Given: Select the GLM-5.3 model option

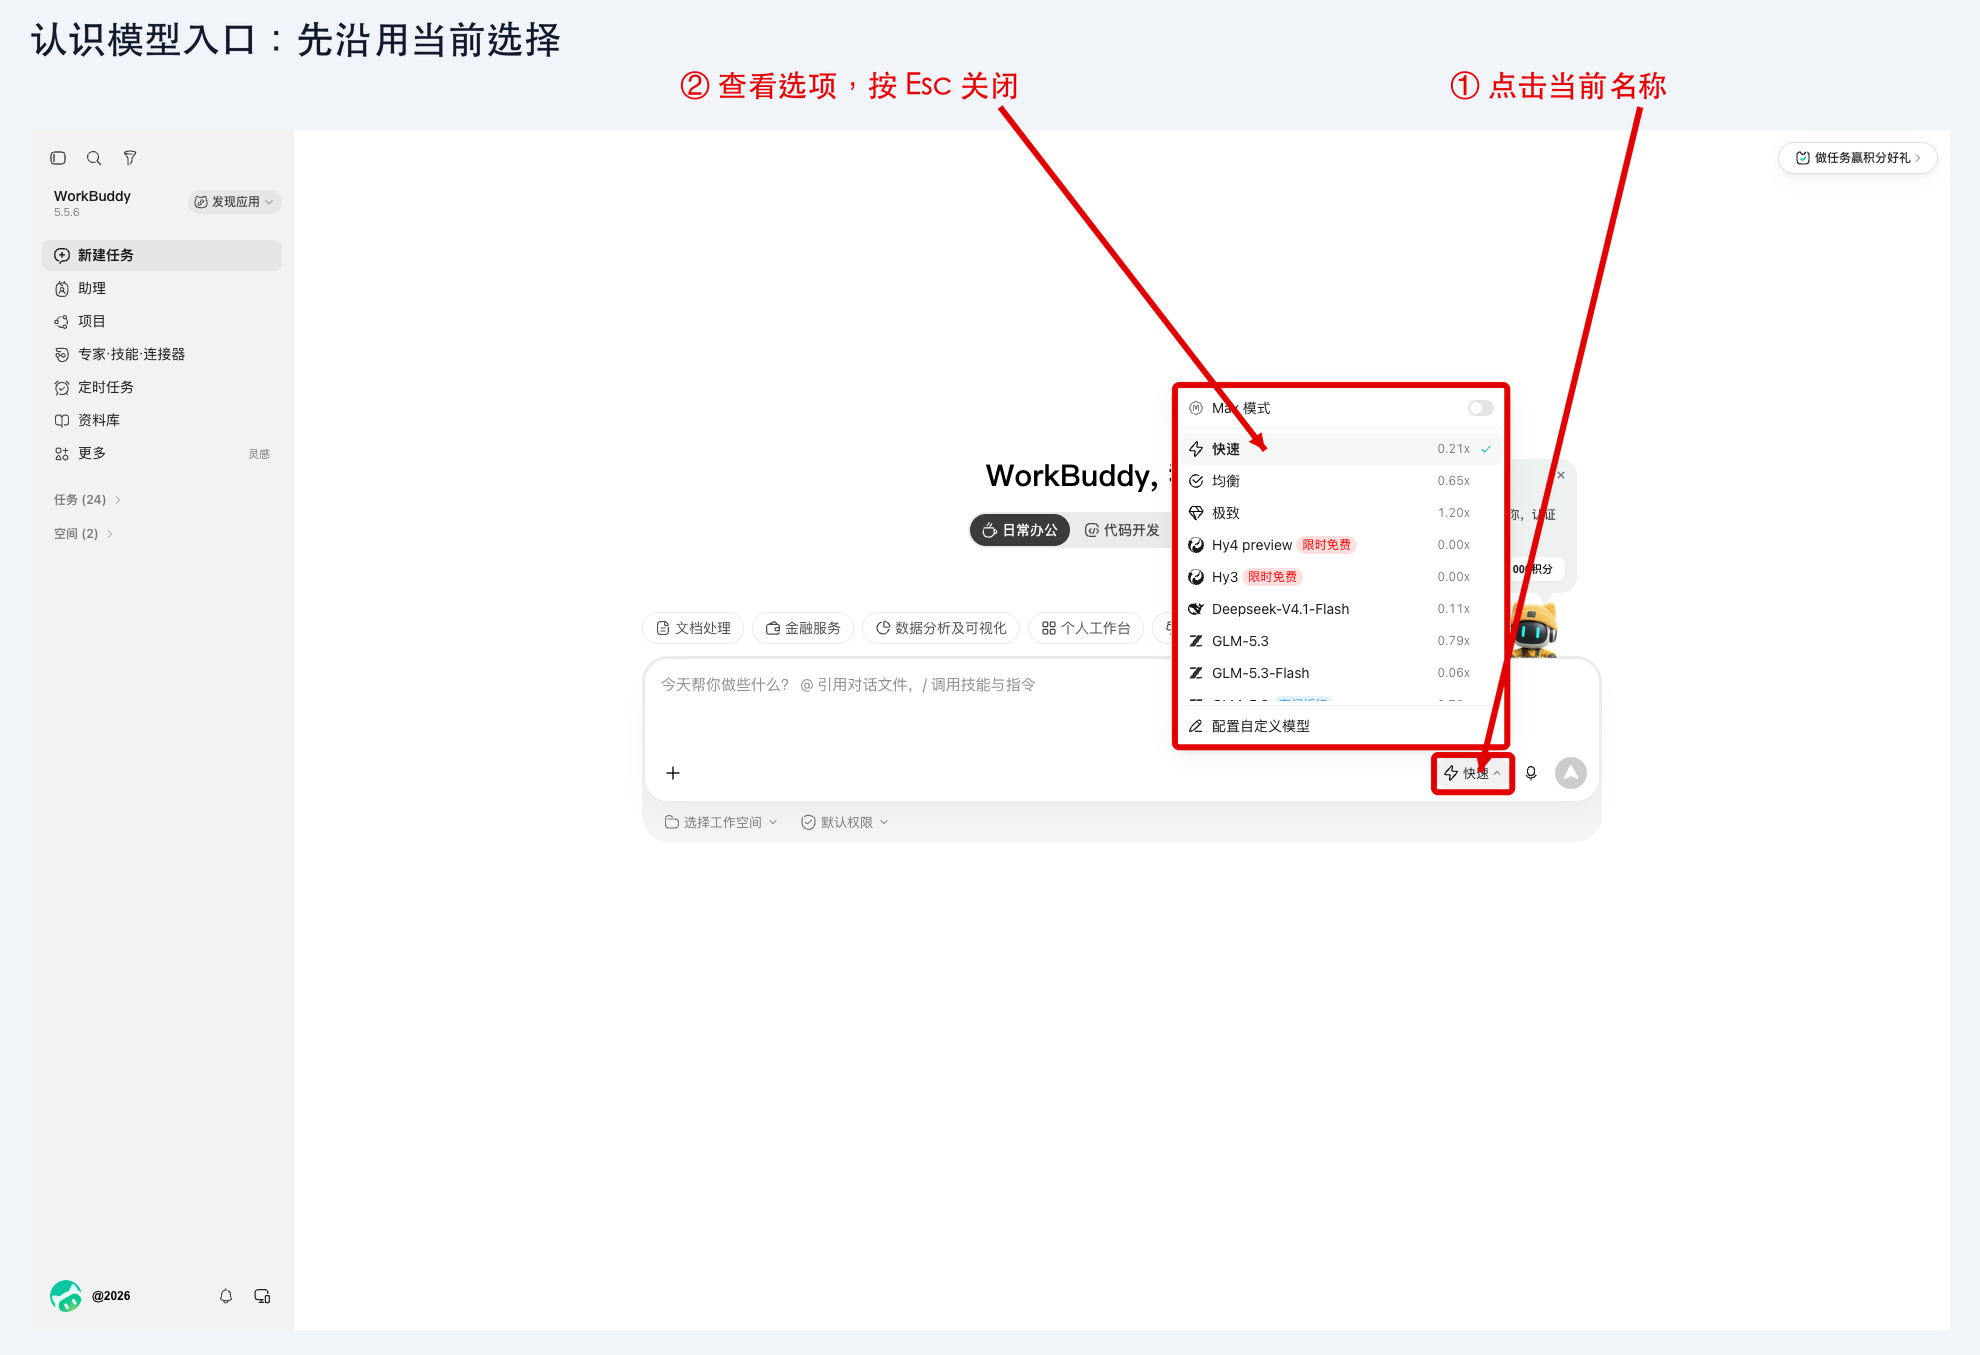Looking at the screenshot, I should tap(1340, 641).
